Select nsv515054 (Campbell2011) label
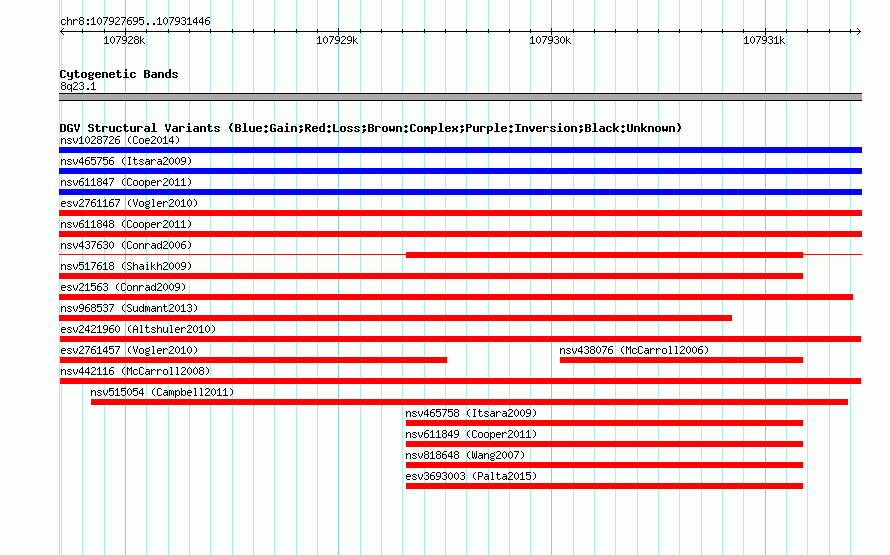 162,392
